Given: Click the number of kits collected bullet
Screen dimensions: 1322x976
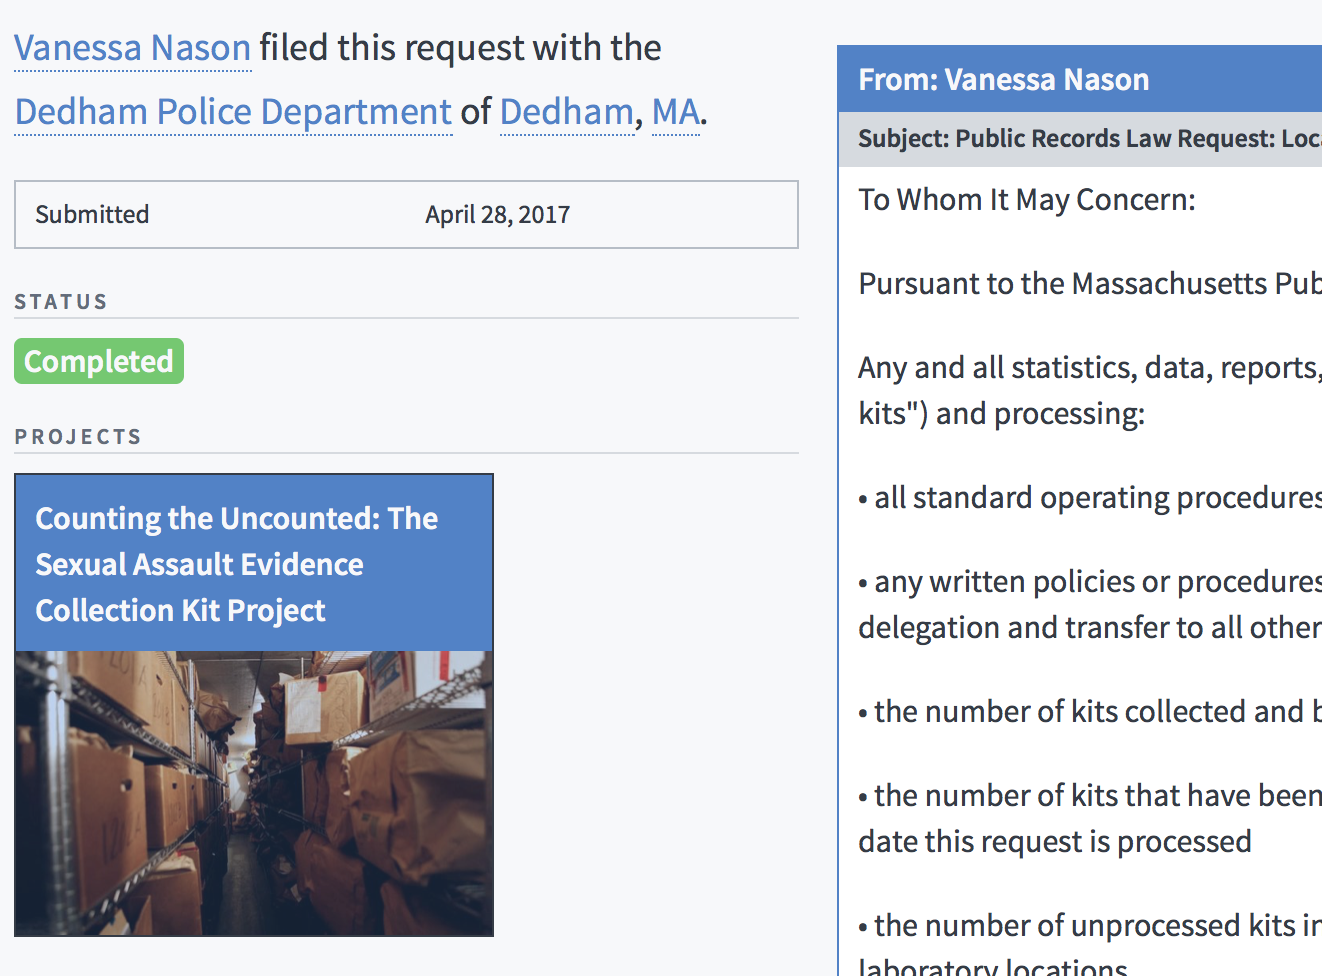Looking at the screenshot, I should click(x=1090, y=712).
